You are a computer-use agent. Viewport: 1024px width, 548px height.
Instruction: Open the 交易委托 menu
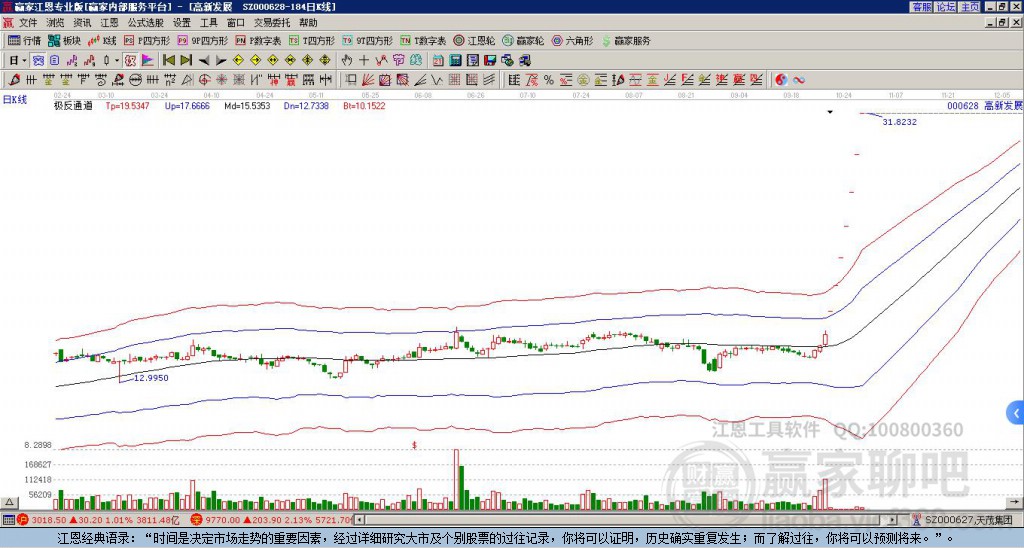pos(272,23)
